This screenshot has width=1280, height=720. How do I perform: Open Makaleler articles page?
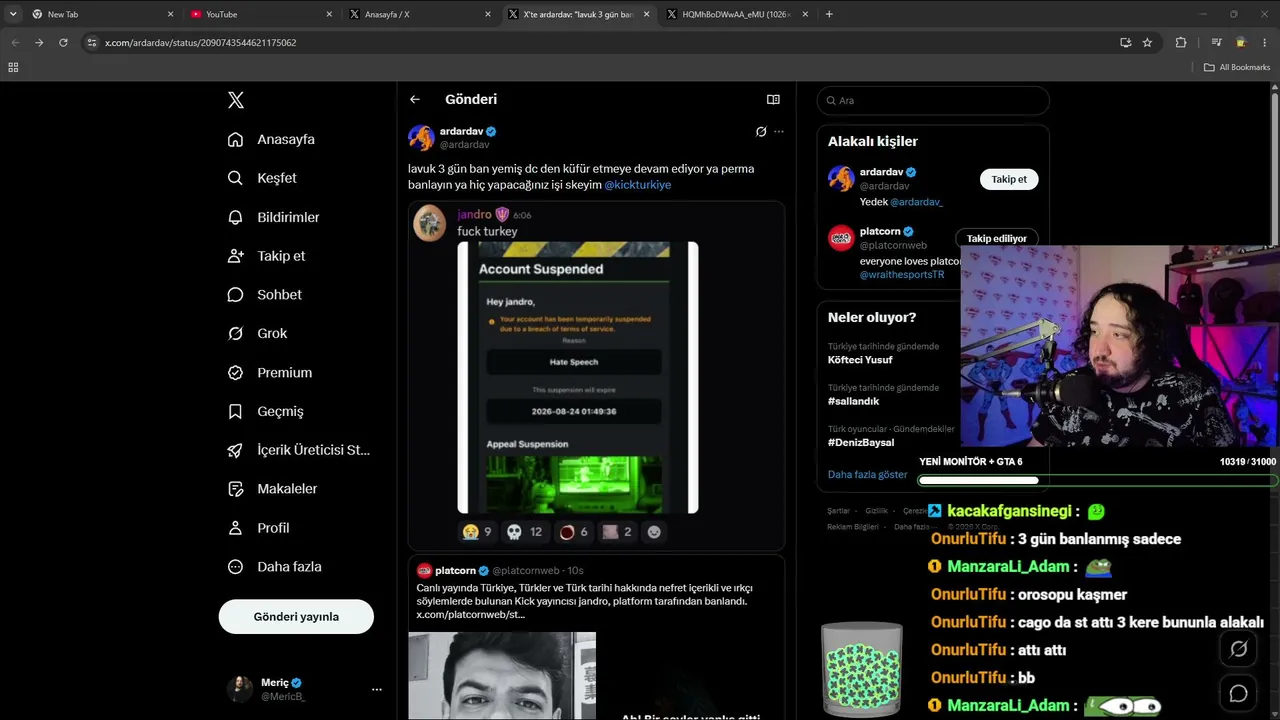tap(272, 489)
